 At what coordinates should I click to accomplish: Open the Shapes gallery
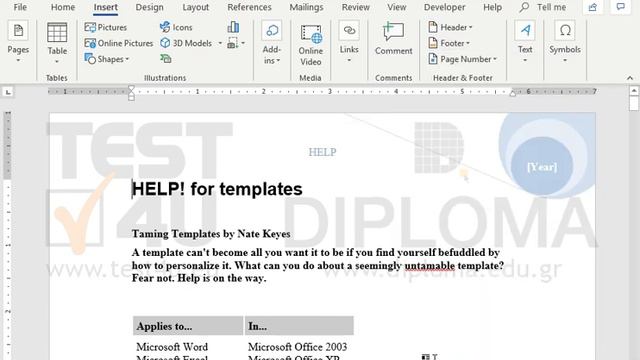click(107, 59)
